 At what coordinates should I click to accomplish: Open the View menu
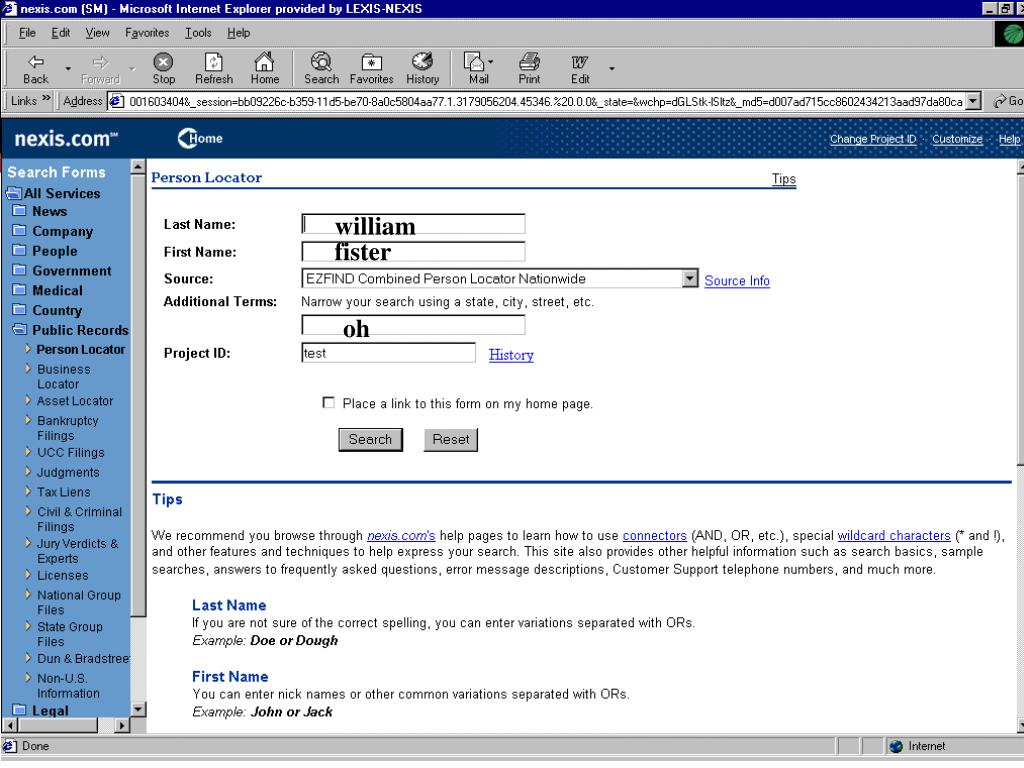tap(97, 33)
